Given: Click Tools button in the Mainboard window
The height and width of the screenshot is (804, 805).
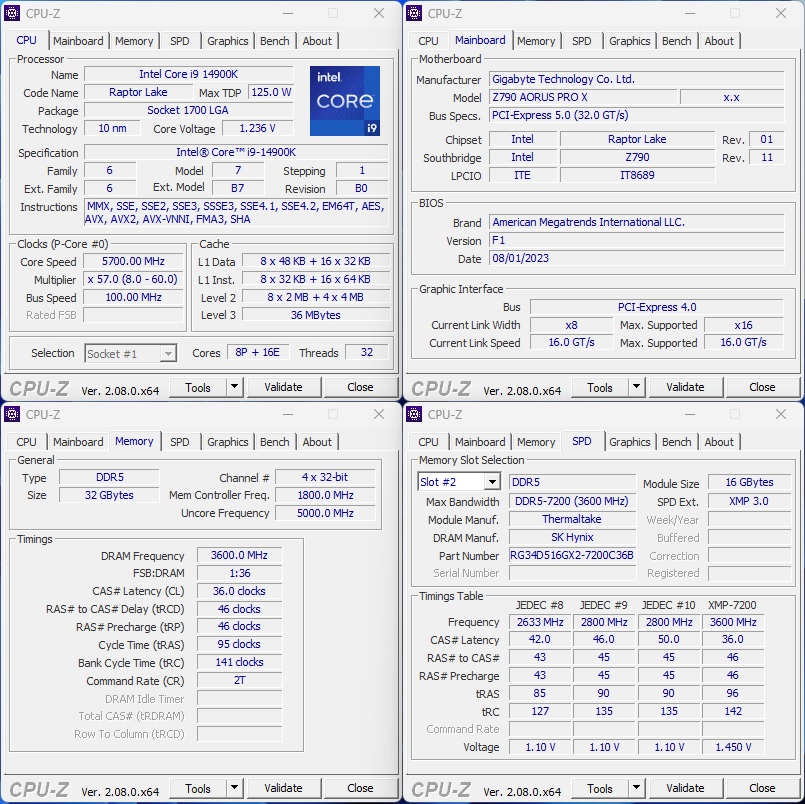Looking at the screenshot, I should 600,387.
